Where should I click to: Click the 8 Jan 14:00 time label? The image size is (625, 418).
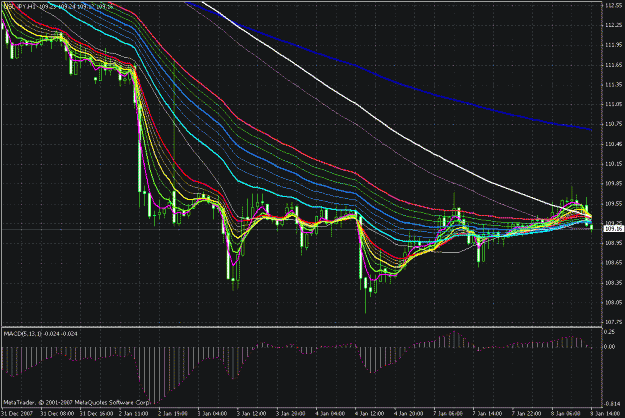click(605, 414)
